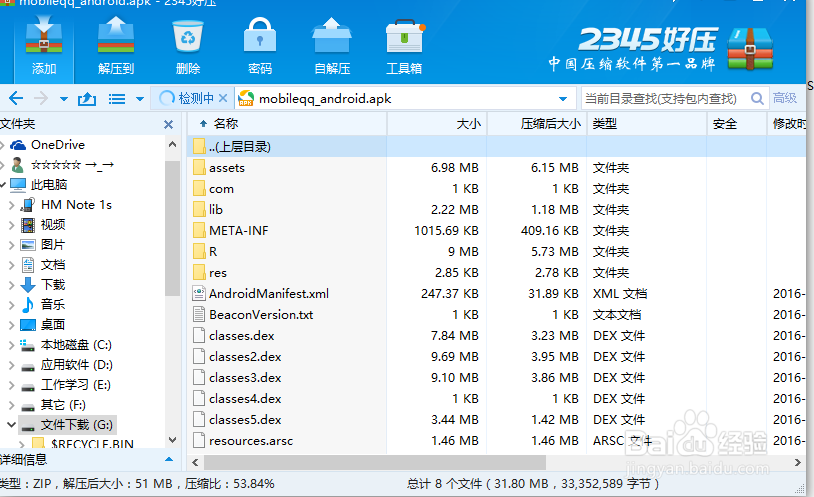Click the search magnifier icon
Image resolution: width=814 pixels, height=497 pixels.
[x=757, y=99]
